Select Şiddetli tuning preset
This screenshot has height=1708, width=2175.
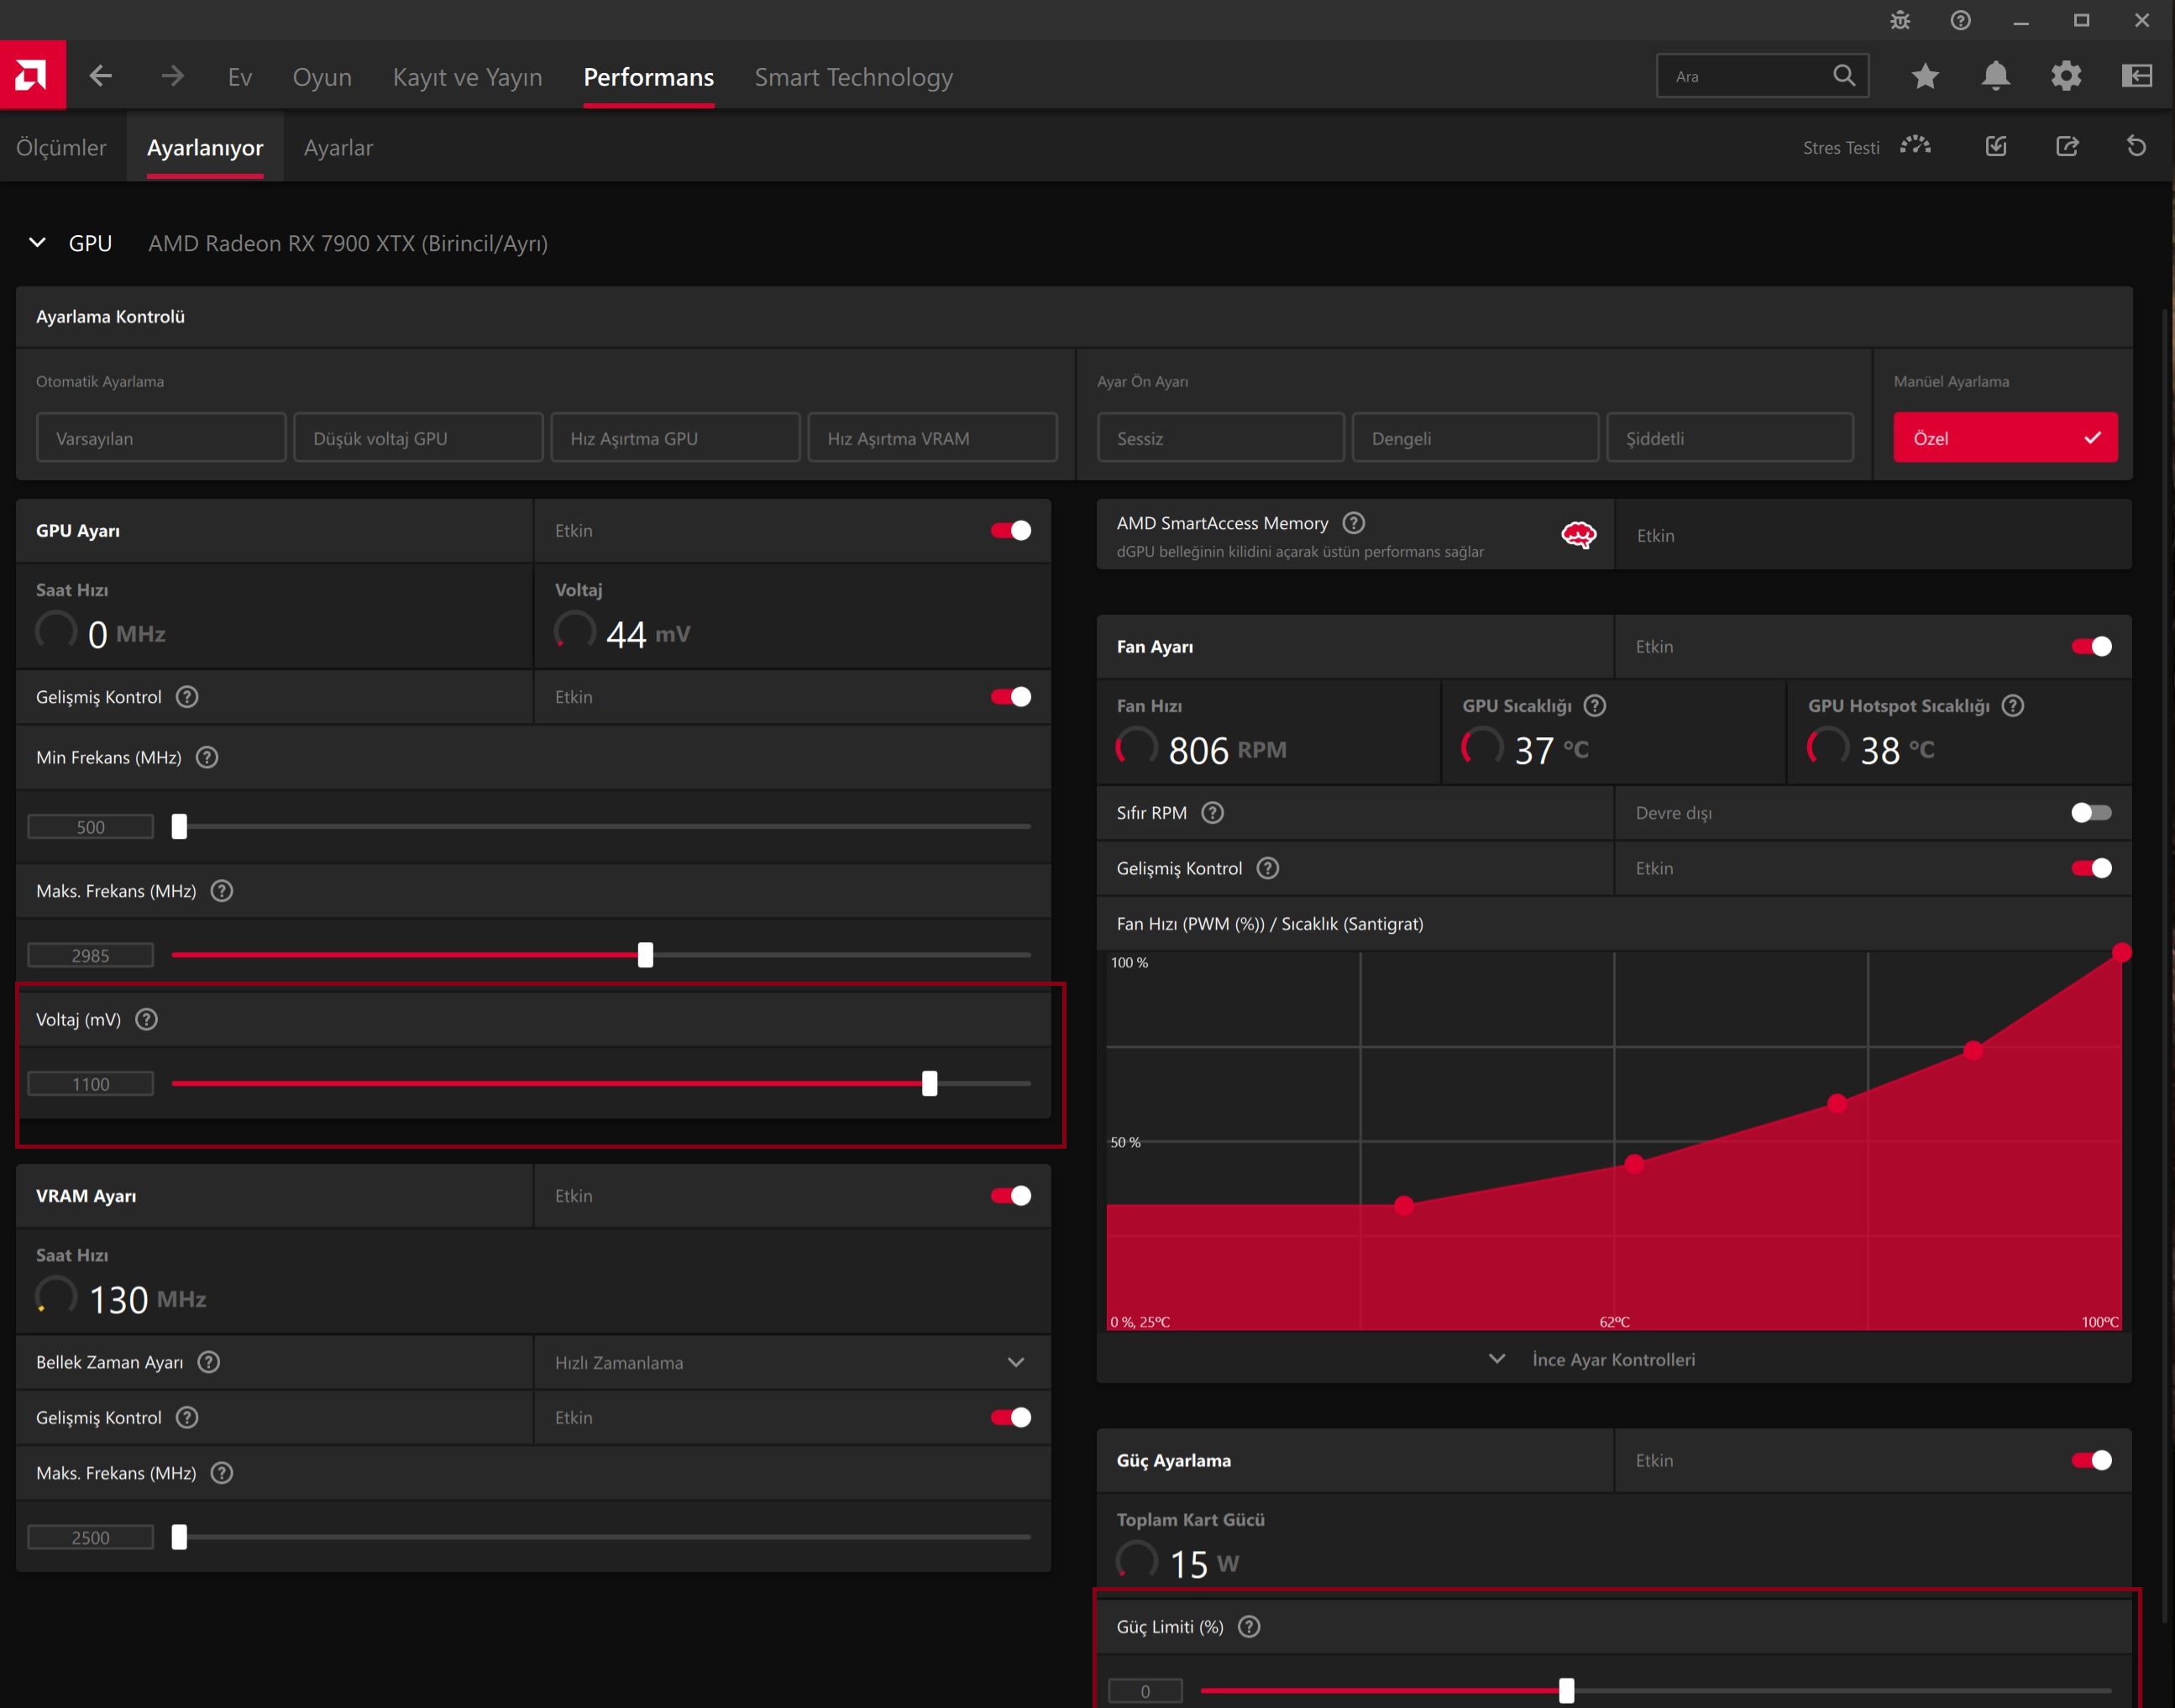coord(1729,438)
